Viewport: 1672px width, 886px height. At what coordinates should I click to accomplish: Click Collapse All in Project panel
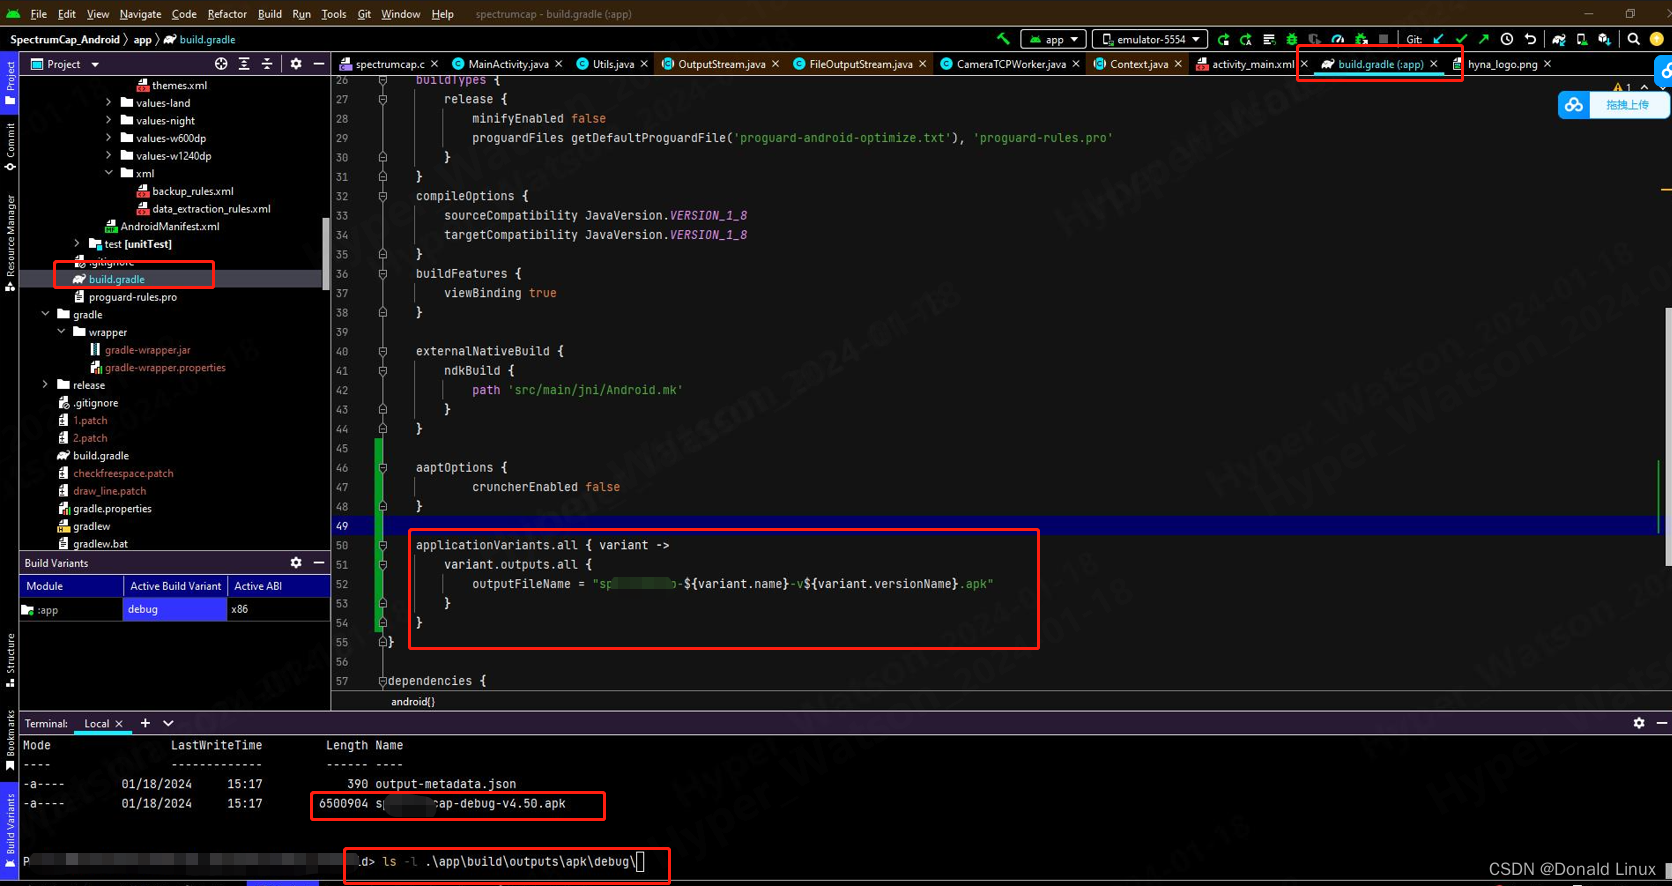click(x=267, y=64)
